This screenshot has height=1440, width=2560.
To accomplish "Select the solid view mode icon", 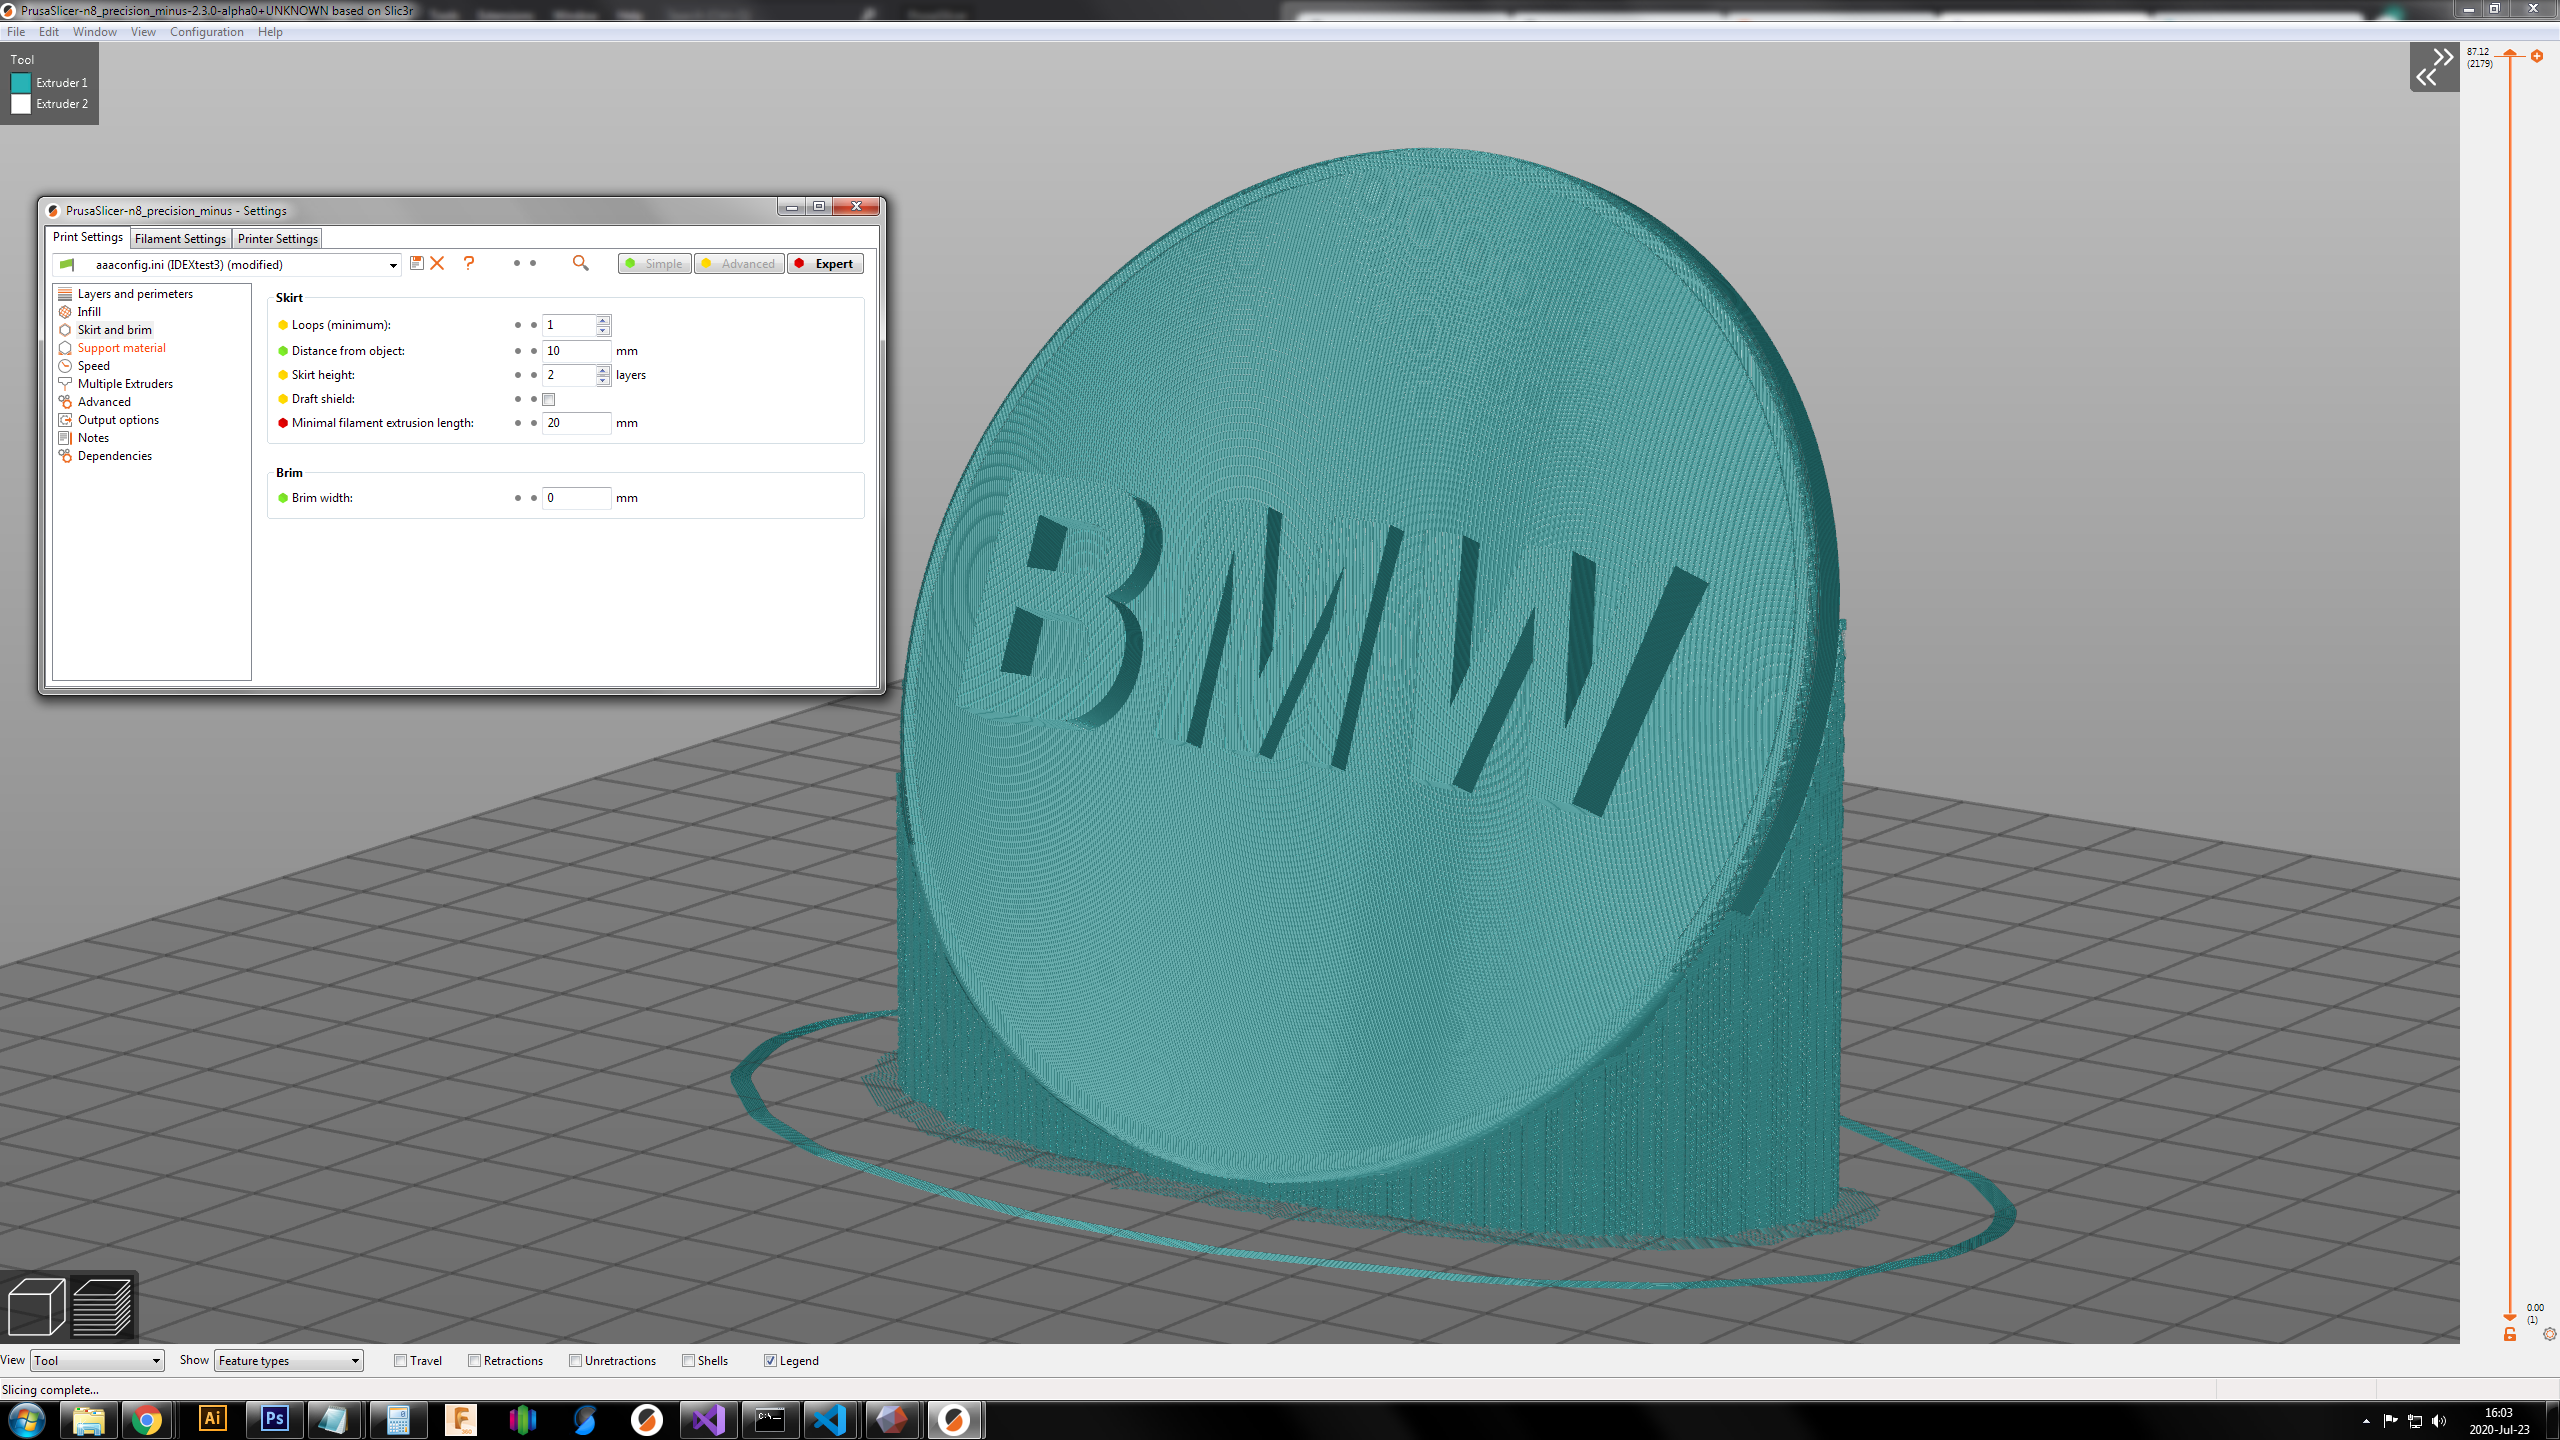I will point(35,1305).
